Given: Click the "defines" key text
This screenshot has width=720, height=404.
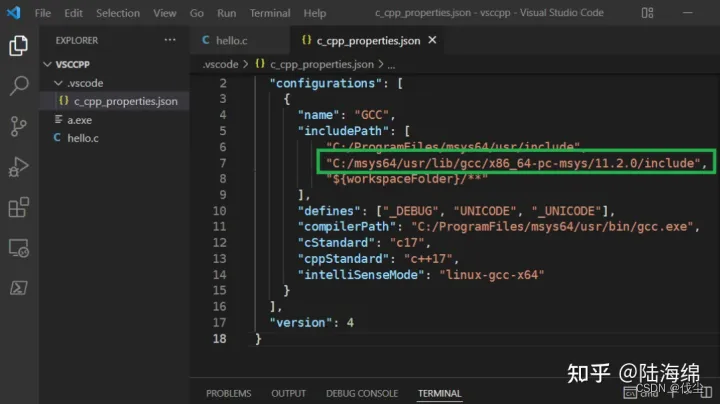Looking at the screenshot, I should (329, 211).
